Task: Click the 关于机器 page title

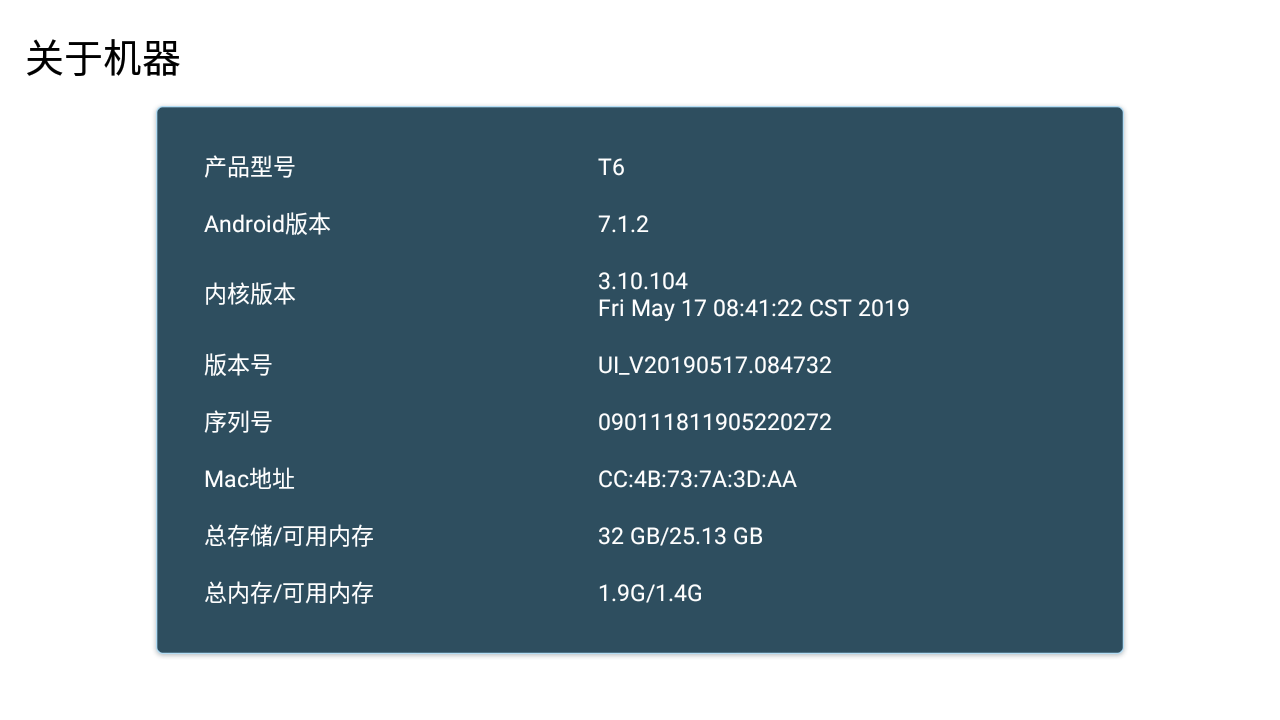Action: 103,59
